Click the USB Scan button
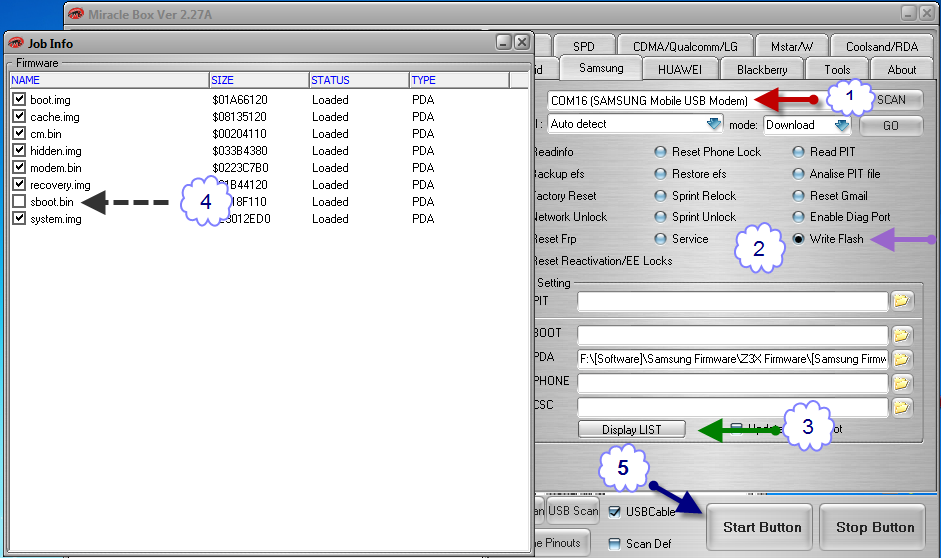The image size is (941, 558). click(573, 511)
